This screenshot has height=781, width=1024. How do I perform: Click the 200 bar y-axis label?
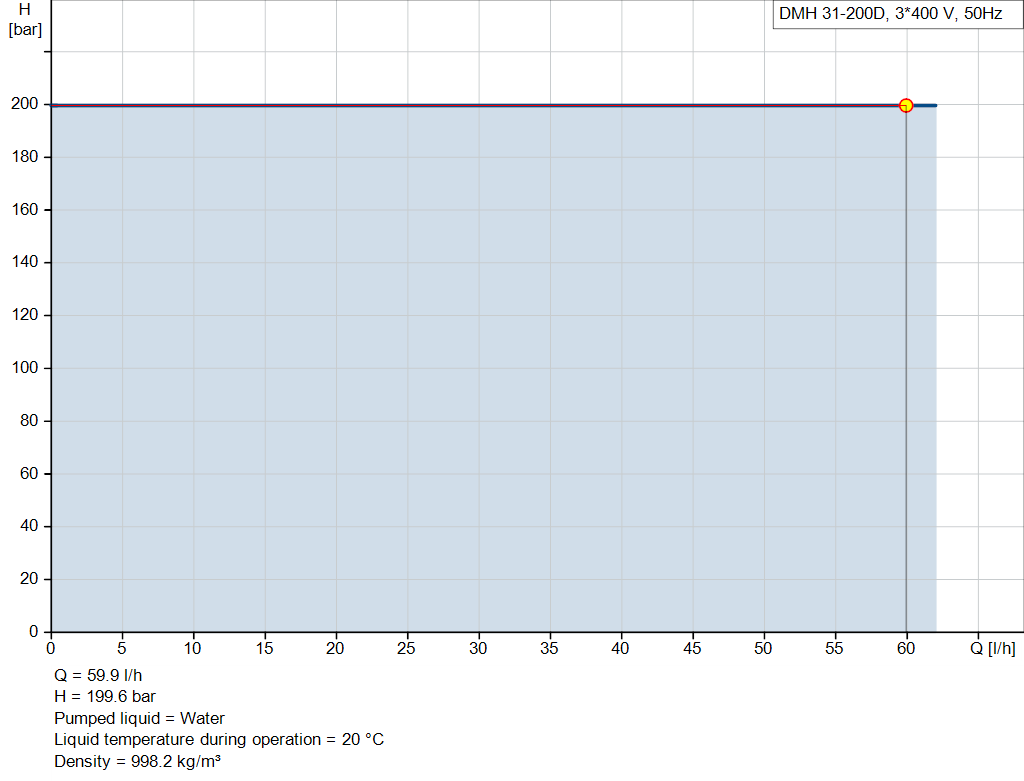pos(25,104)
